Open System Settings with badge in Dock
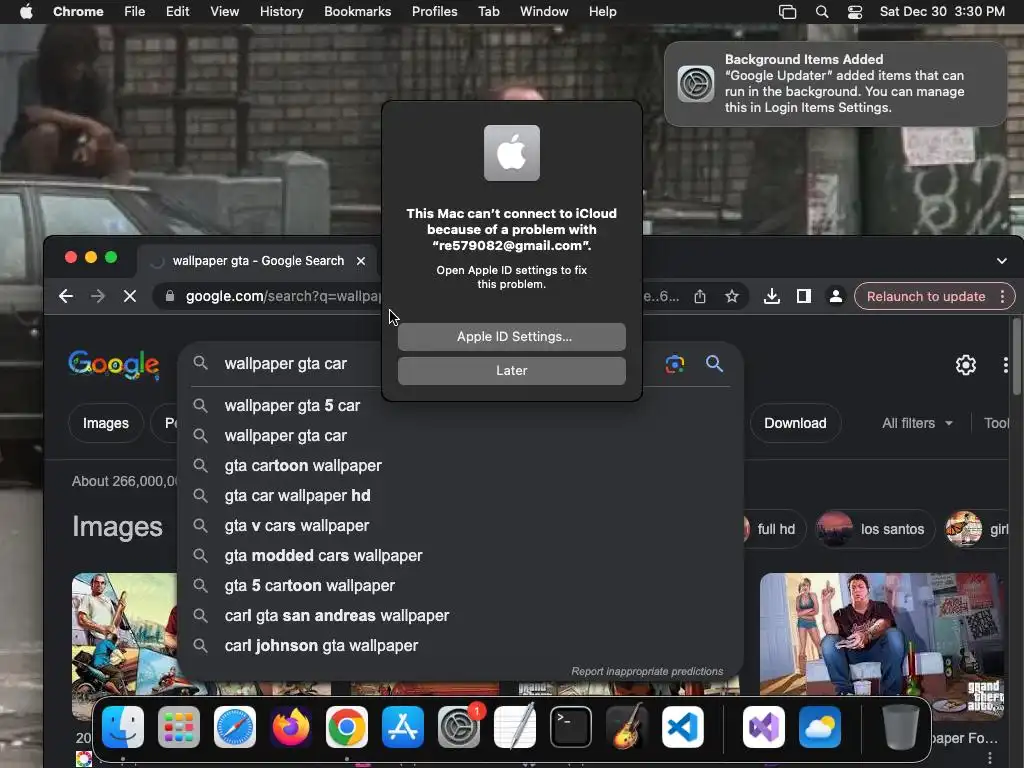 tap(459, 727)
